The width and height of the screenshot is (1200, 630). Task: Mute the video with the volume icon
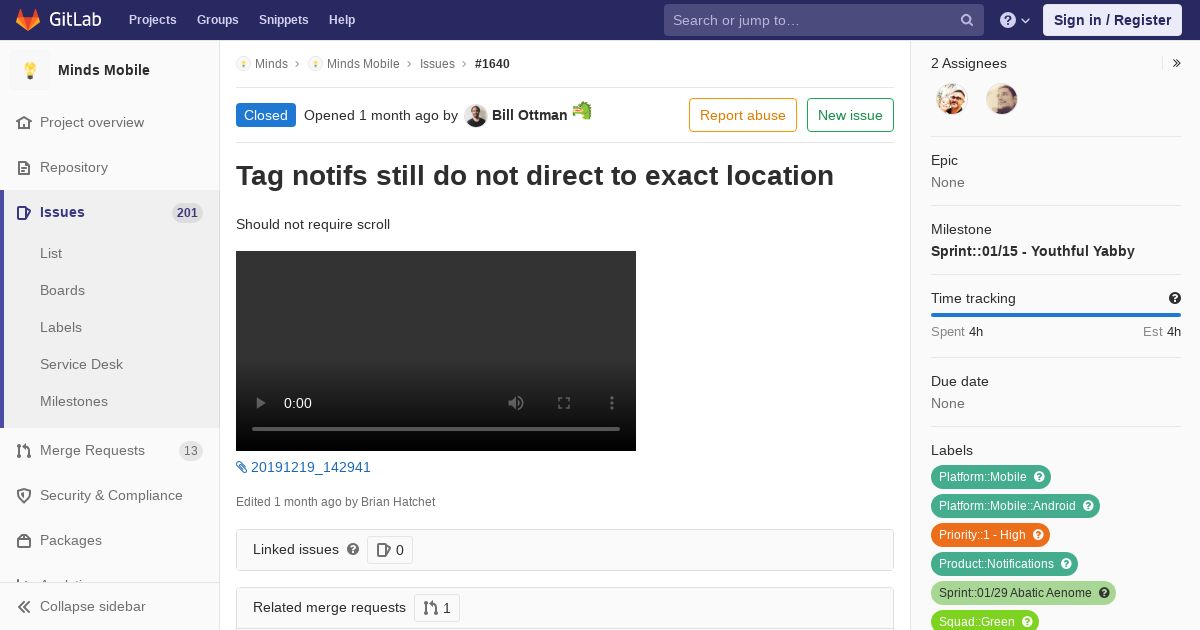(516, 403)
